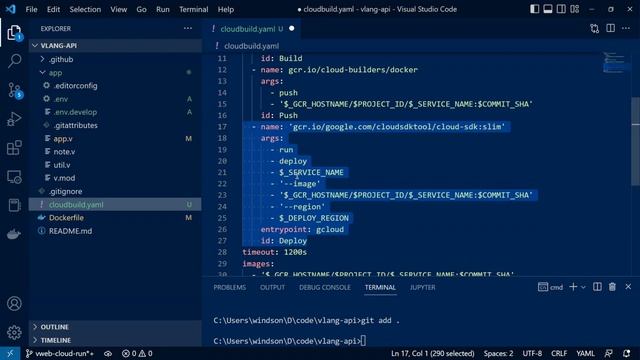Change indentation Spaces: 2 setting
Viewport: 640px width, 360px height.
tap(498, 353)
